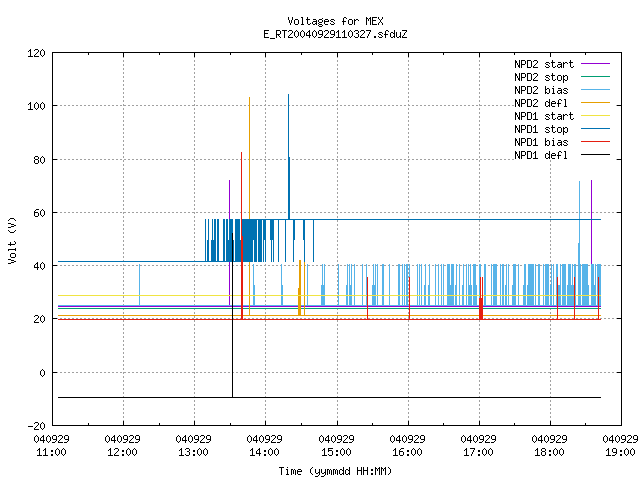640x480 pixels.
Task: Click the dark blue NPD1 stop spike near 104 V
Action: [x=289, y=157]
